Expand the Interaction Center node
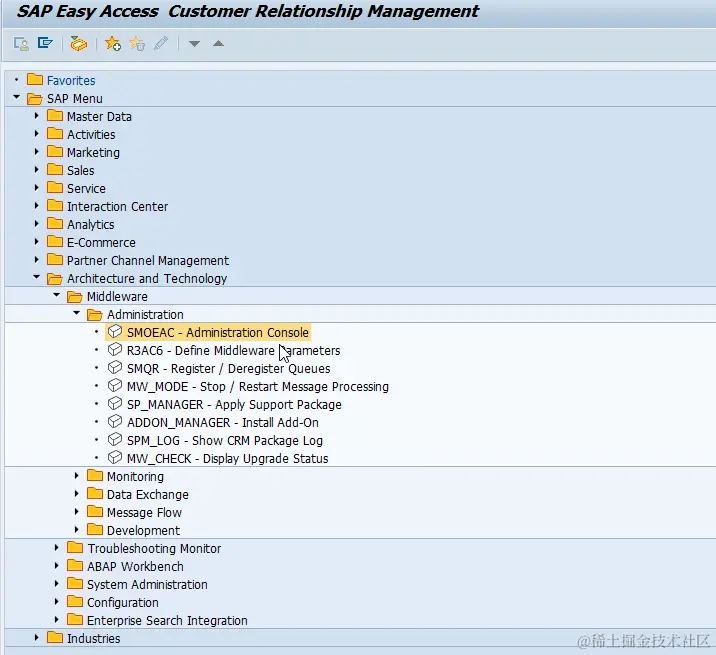Screen dimensions: 716x655 click(x=37, y=206)
